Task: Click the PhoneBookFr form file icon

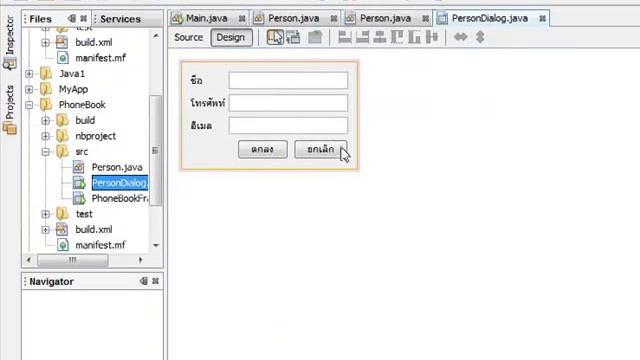Action: (79, 198)
